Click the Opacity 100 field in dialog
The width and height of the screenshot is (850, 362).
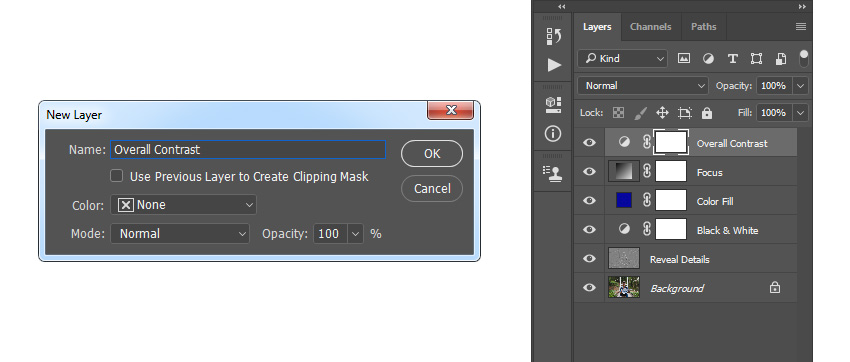tap(331, 234)
